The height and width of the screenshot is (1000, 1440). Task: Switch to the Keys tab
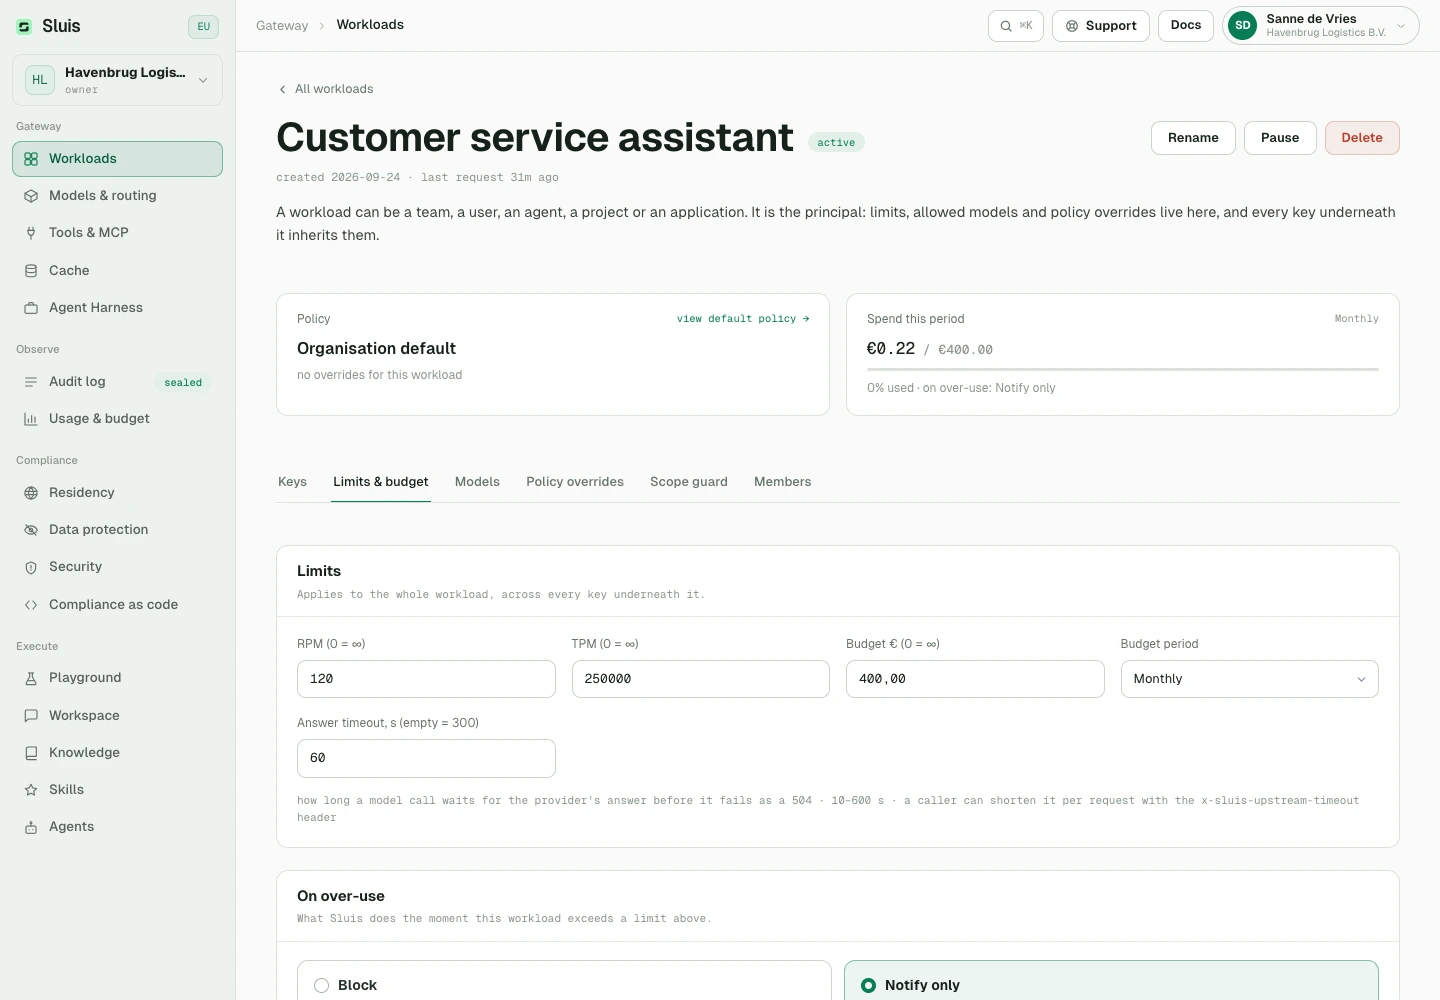coord(292,482)
